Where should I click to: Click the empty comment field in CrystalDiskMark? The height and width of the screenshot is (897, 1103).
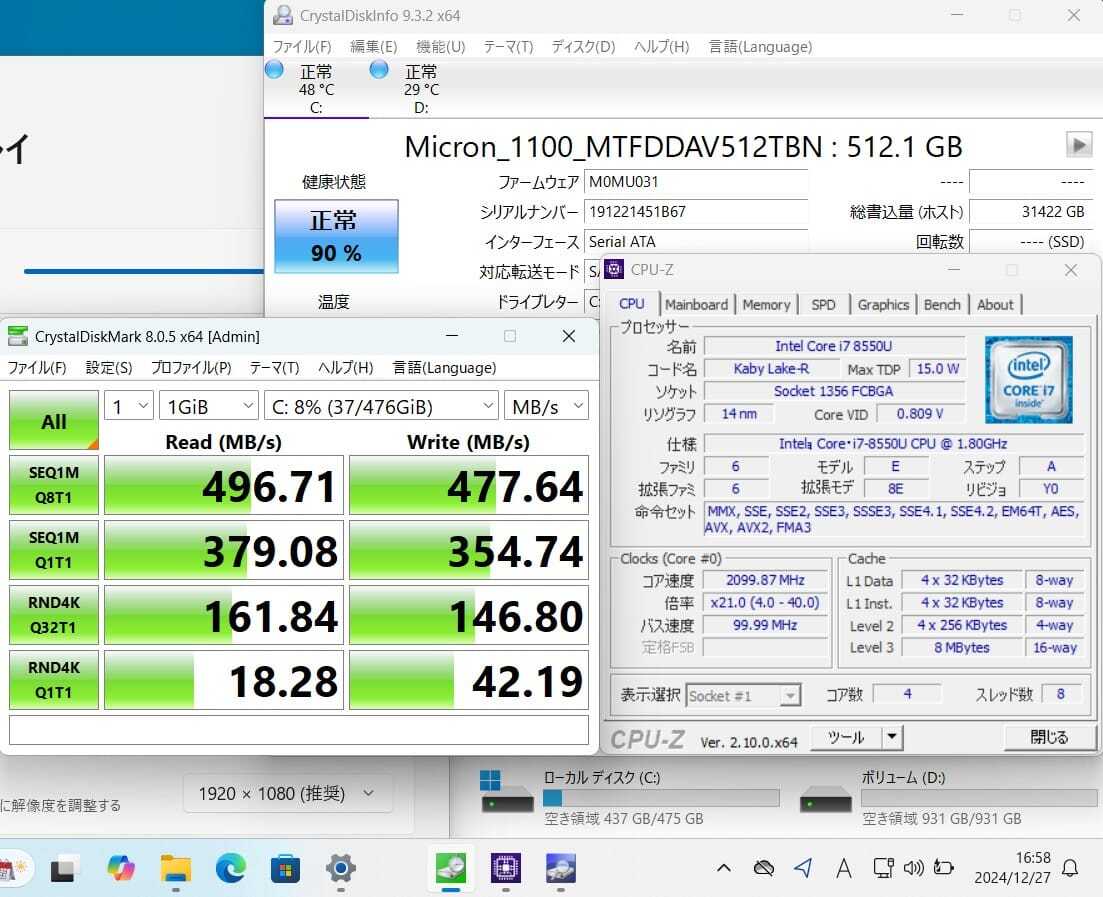(299, 730)
